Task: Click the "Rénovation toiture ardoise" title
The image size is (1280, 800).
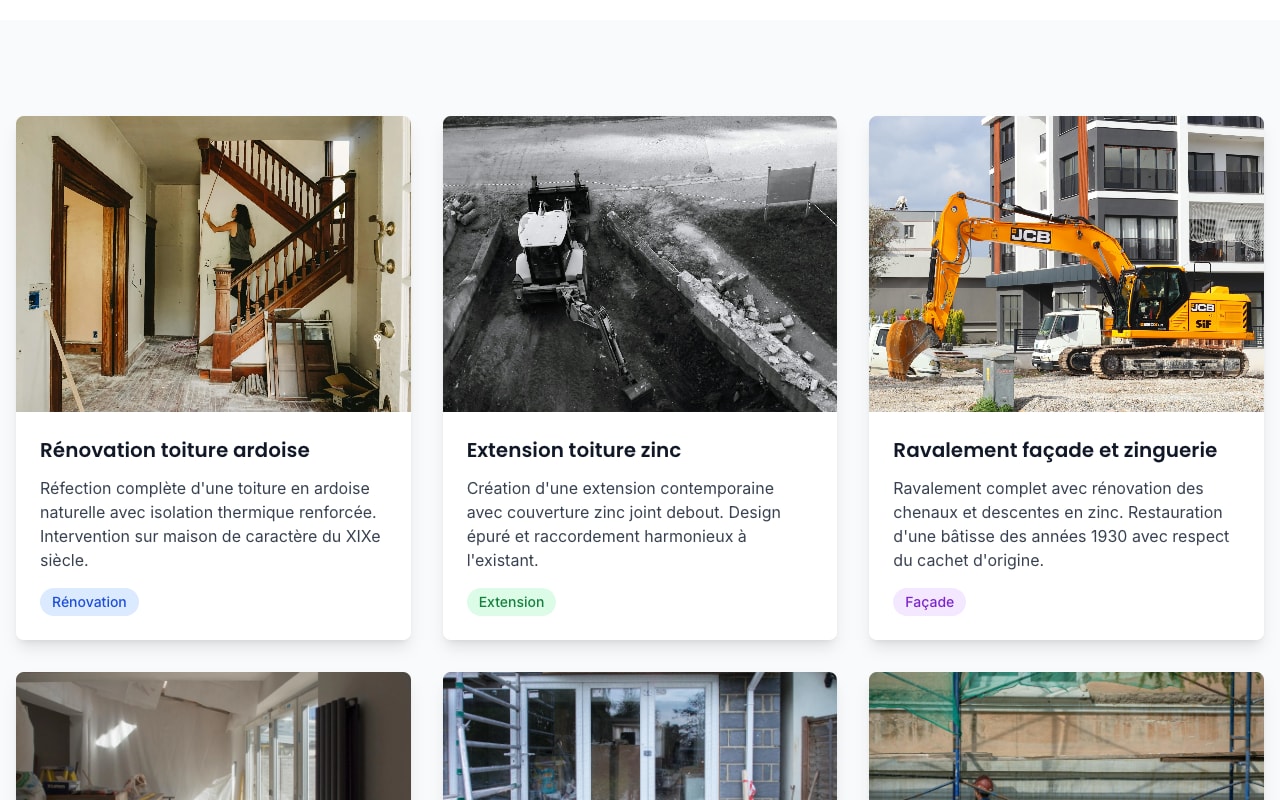Action: (x=175, y=450)
